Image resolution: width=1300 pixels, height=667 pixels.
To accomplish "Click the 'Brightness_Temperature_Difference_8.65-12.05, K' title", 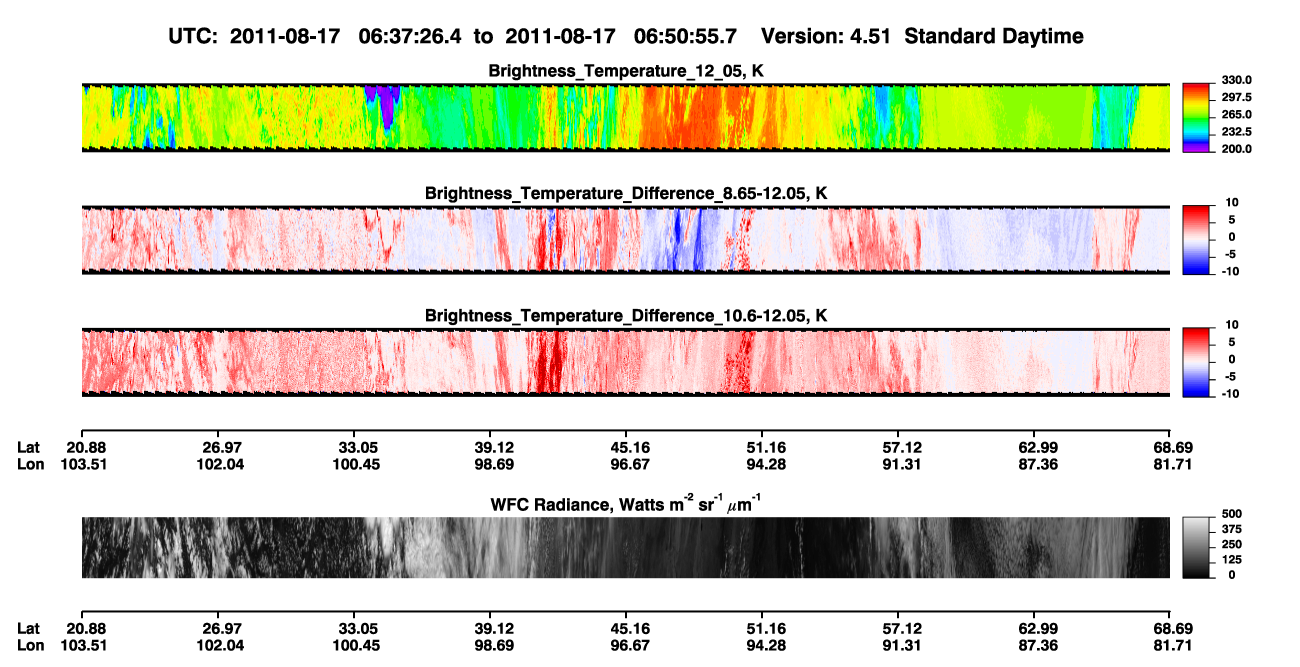I will (x=627, y=193).
